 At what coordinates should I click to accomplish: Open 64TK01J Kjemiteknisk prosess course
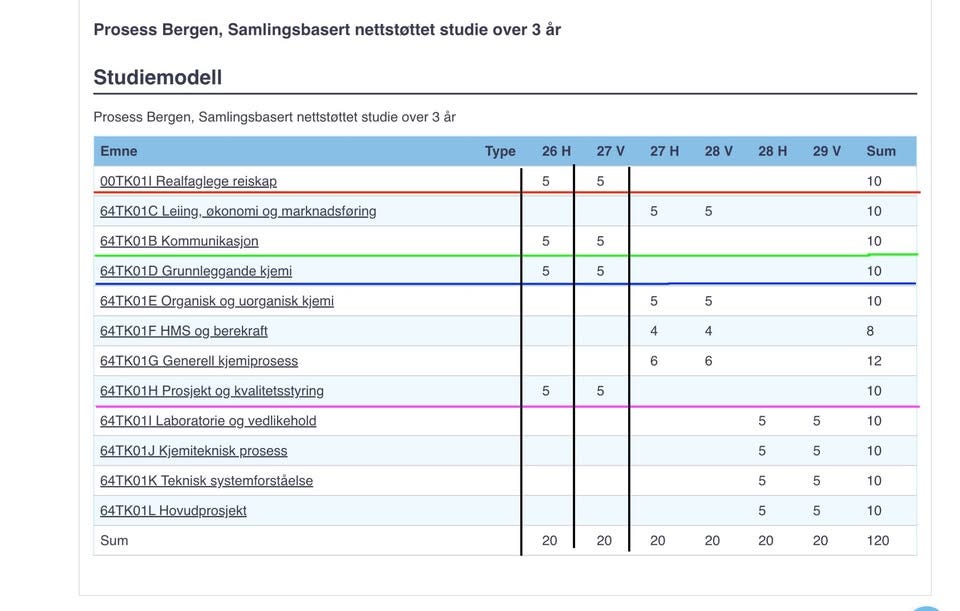[x=193, y=451]
